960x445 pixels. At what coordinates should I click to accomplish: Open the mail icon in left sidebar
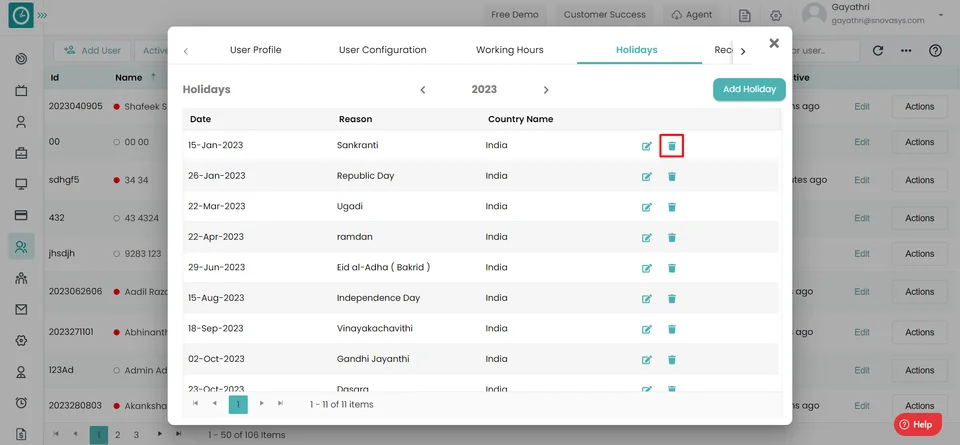point(21,310)
